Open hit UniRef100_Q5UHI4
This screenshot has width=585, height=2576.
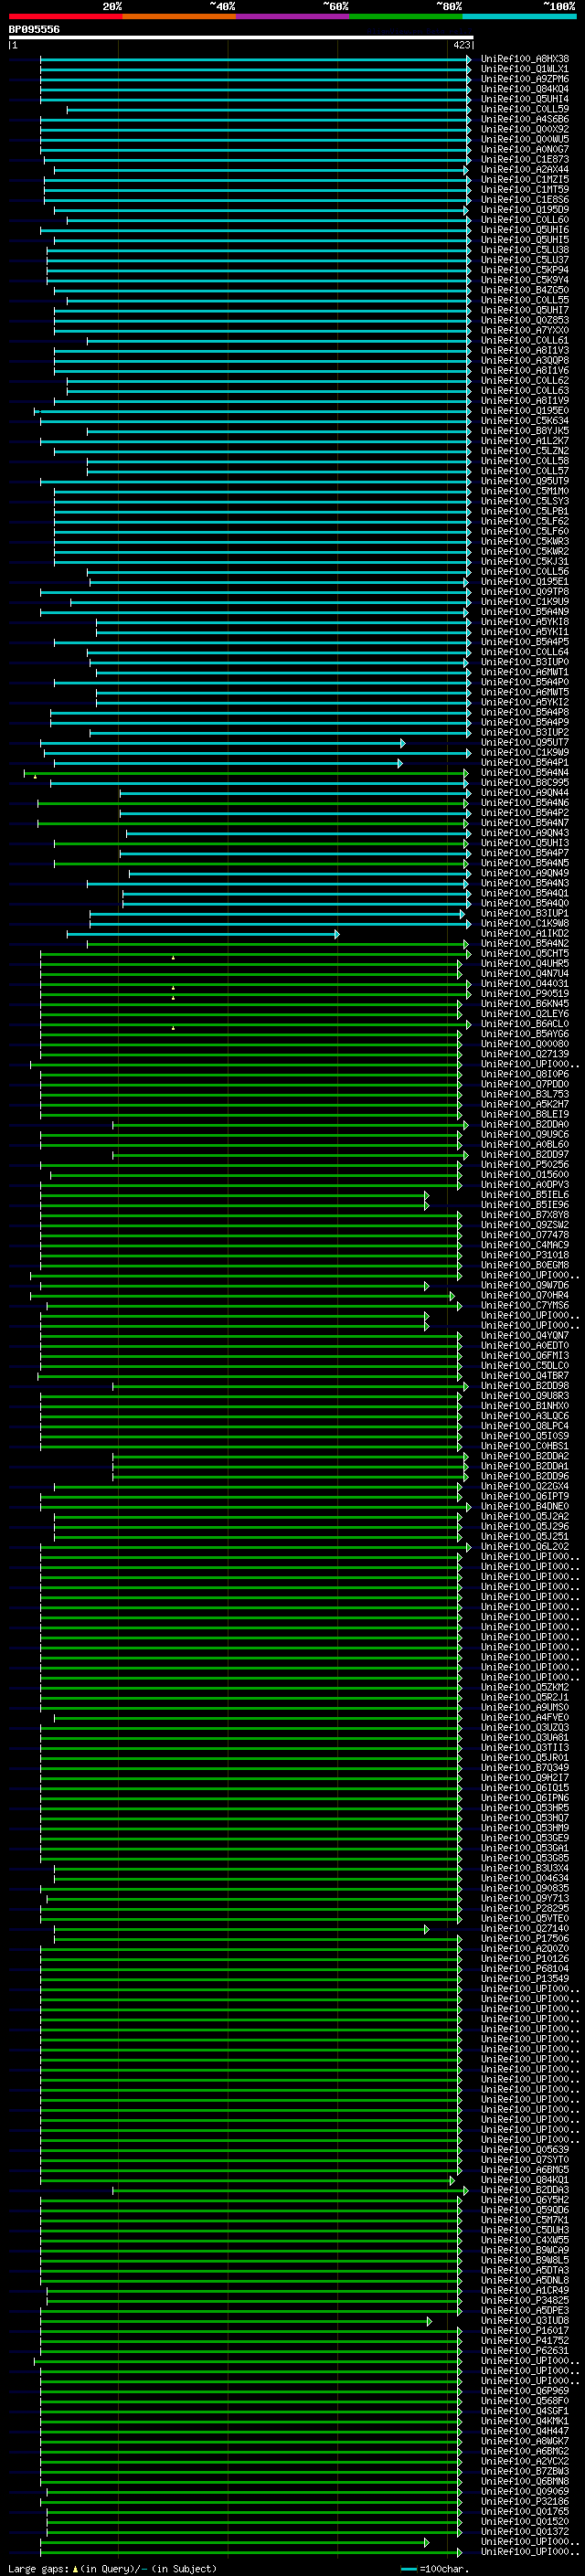click(524, 99)
